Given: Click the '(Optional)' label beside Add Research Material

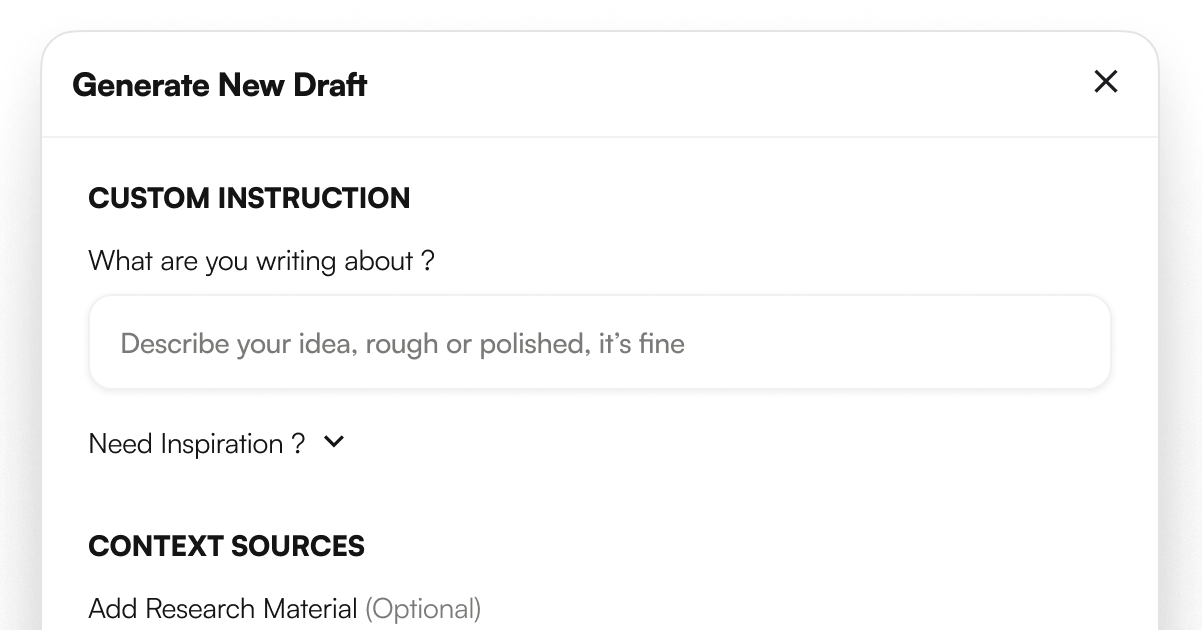Looking at the screenshot, I should tap(424, 608).
